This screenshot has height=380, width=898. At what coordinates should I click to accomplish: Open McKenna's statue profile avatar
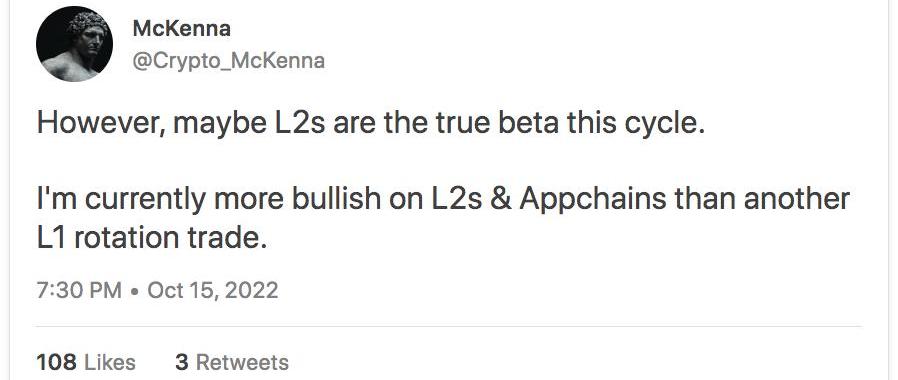pyautogui.click(x=74, y=44)
